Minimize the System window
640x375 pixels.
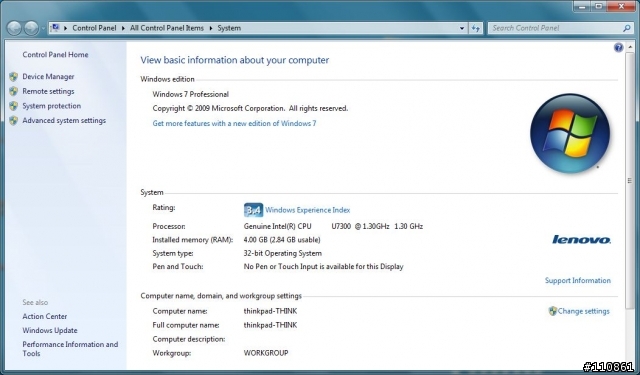582,6
